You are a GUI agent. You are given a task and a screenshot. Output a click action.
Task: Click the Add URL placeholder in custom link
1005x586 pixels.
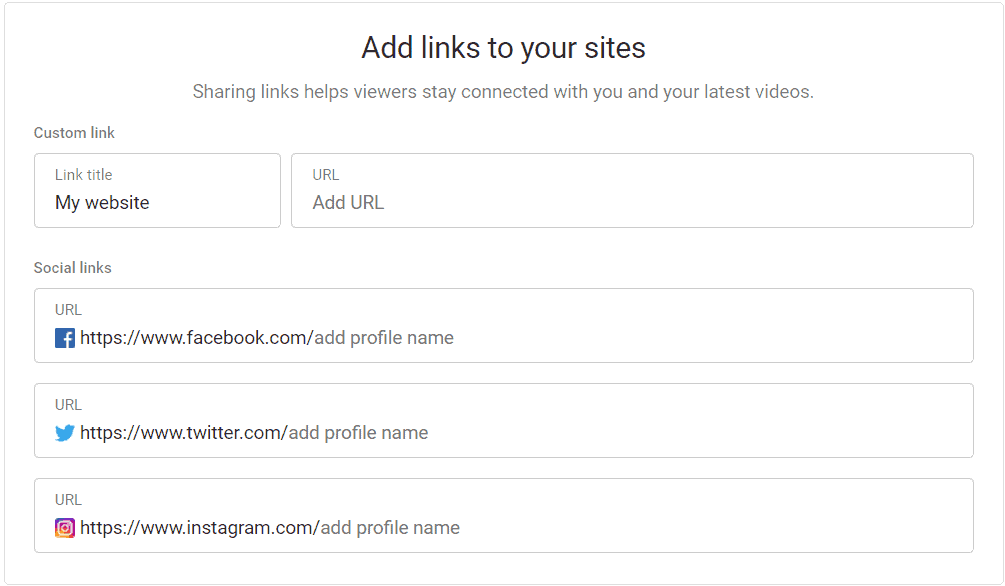tap(348, 203)
